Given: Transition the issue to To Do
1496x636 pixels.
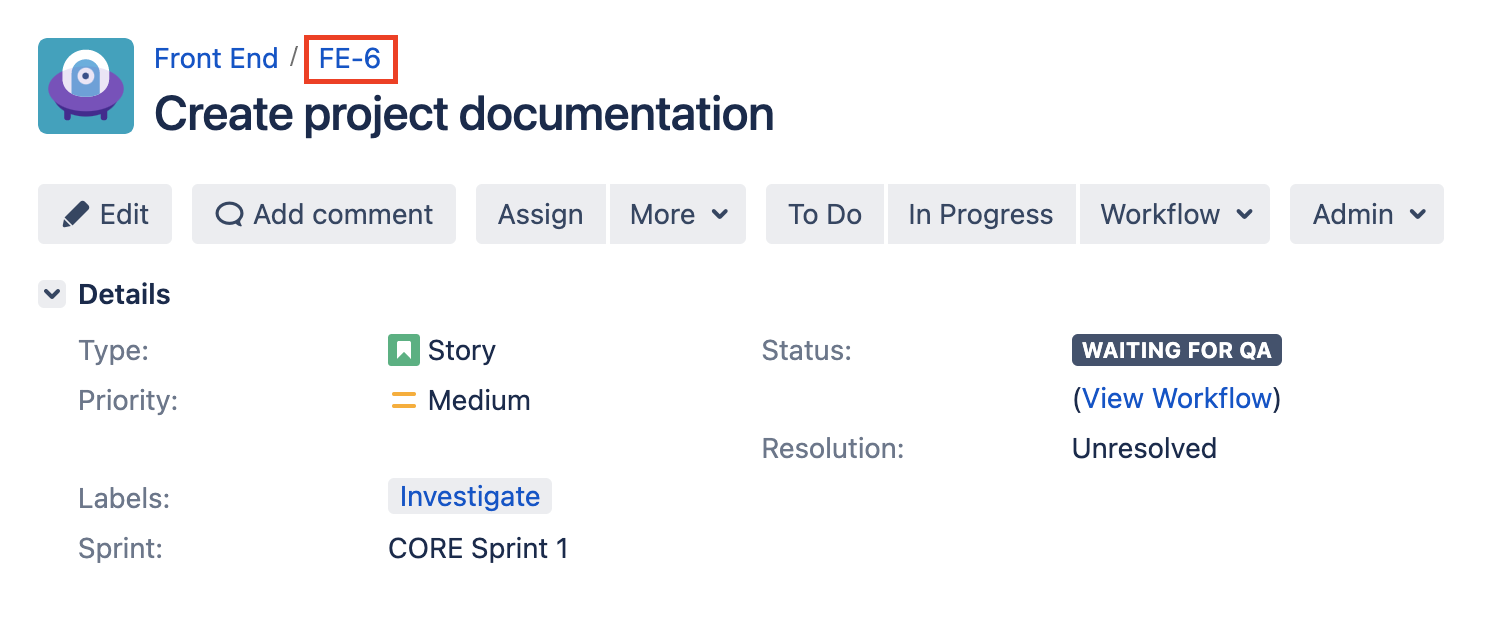Looking at the screenshot, I should [x=825, y=214].
